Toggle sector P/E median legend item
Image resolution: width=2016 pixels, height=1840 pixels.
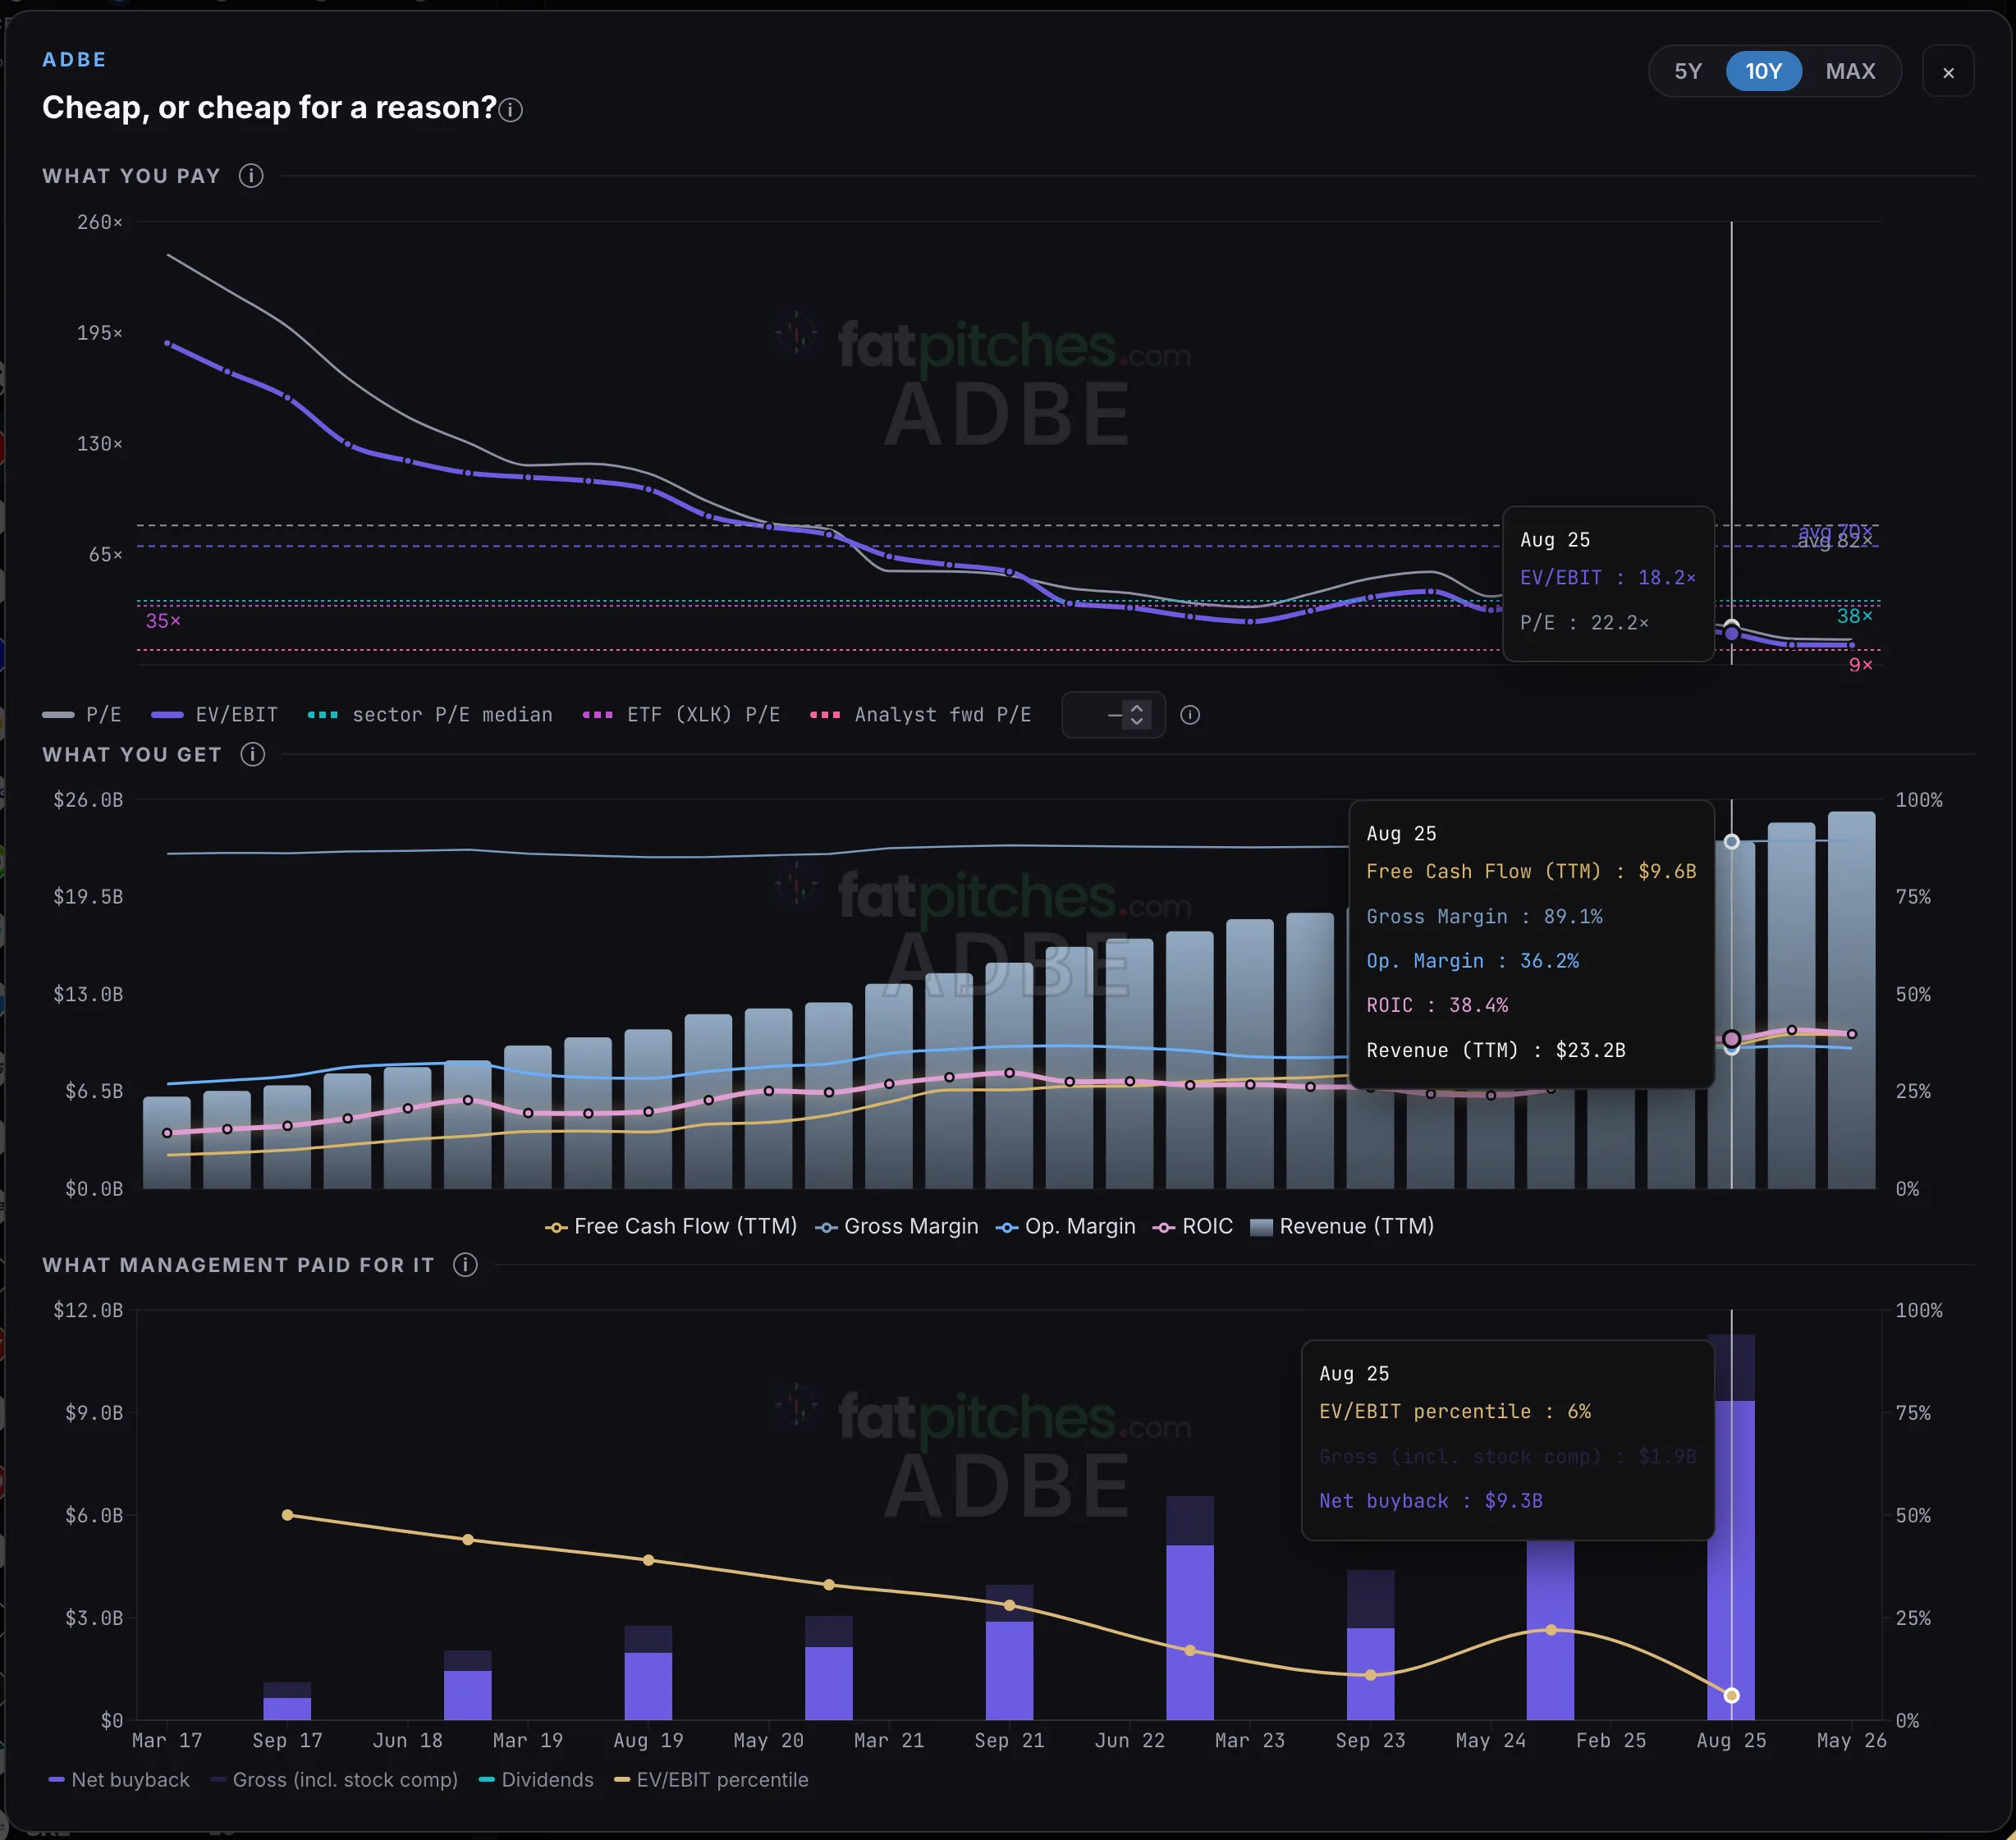click(430, 715)
